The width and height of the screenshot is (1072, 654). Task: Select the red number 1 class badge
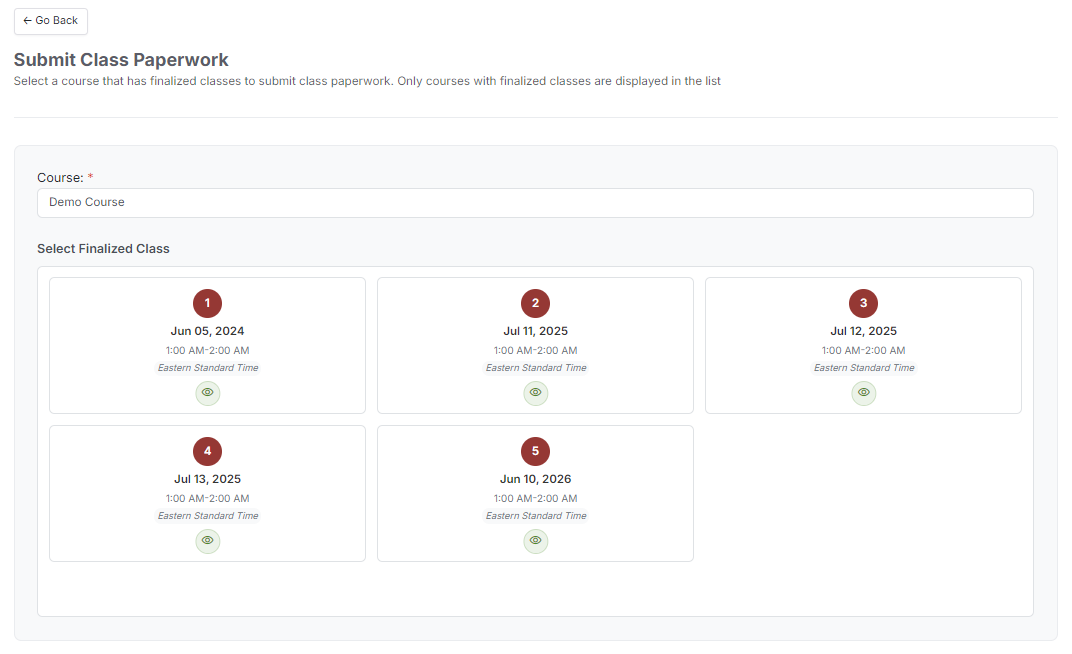[207, 303]
